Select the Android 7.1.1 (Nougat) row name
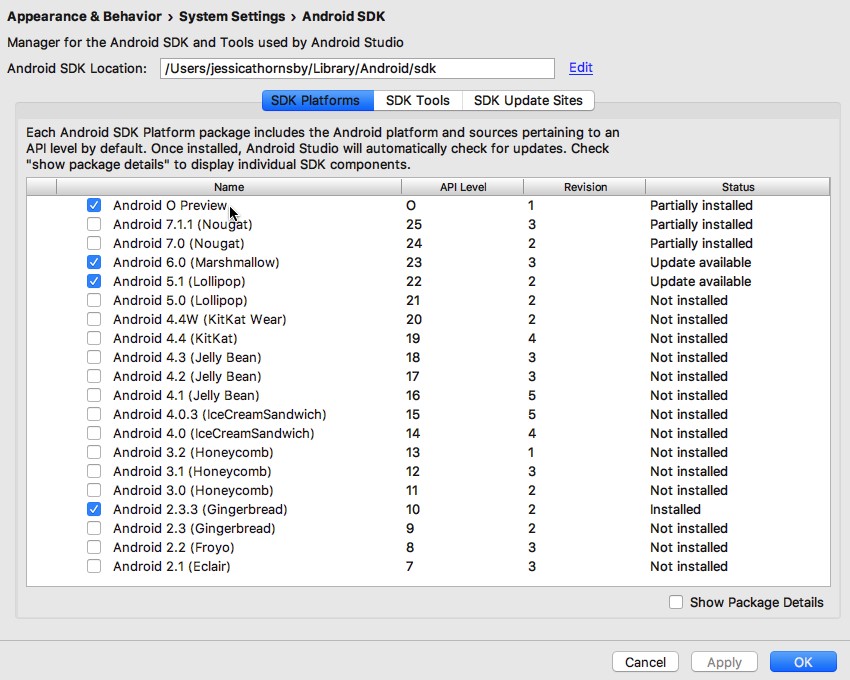The image size is (850, 680). 183,224
